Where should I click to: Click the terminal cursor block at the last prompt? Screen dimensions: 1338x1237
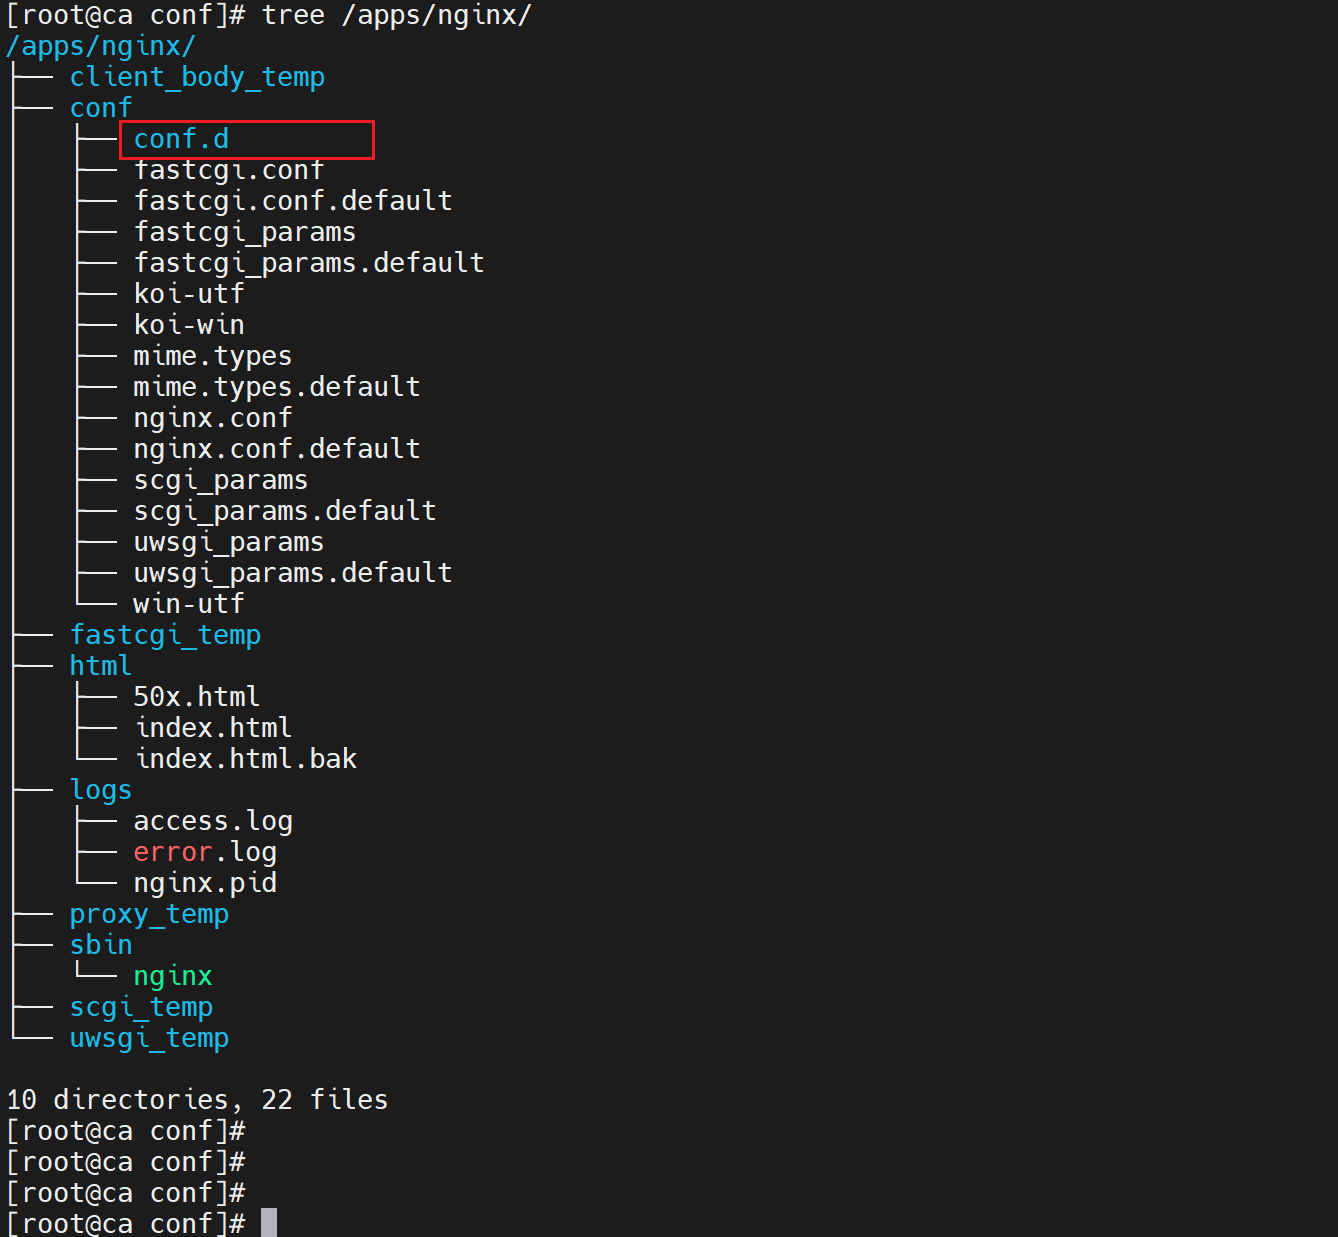pos(269,1223)
